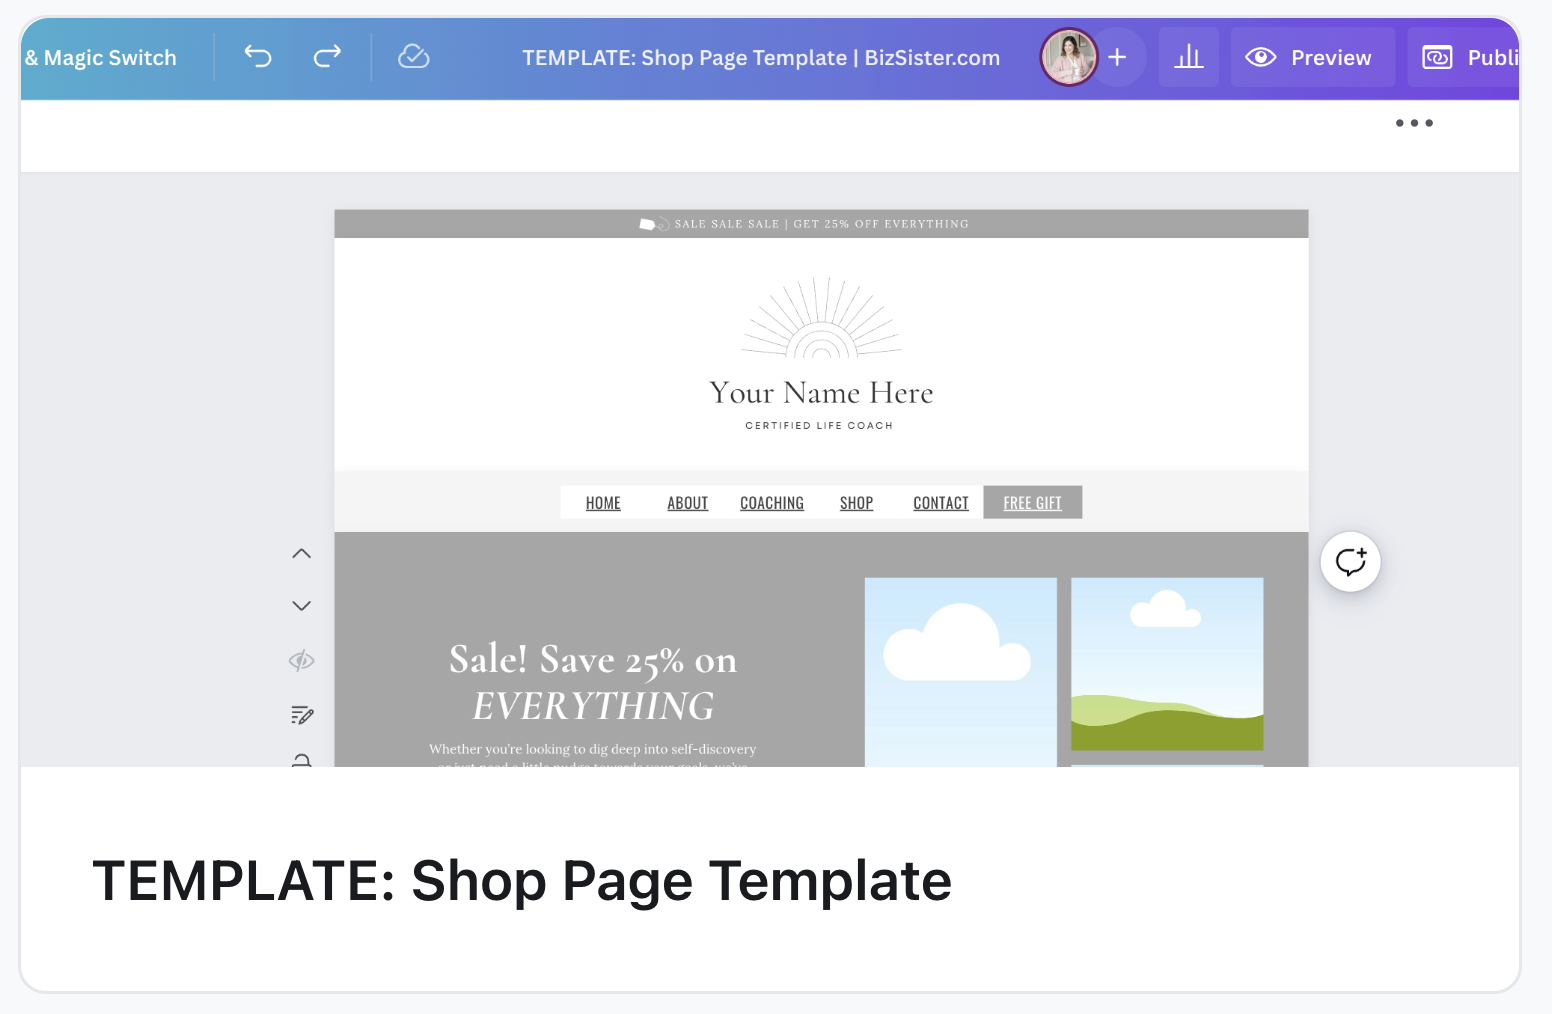1552x1014 pixels.
Task: Click the Redo arrow icon
Action: pos(327,57)
